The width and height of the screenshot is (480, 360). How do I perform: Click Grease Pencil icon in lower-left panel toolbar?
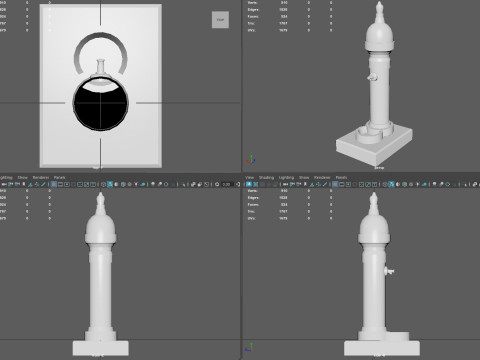pyautogui.click(x=43, y=184)
